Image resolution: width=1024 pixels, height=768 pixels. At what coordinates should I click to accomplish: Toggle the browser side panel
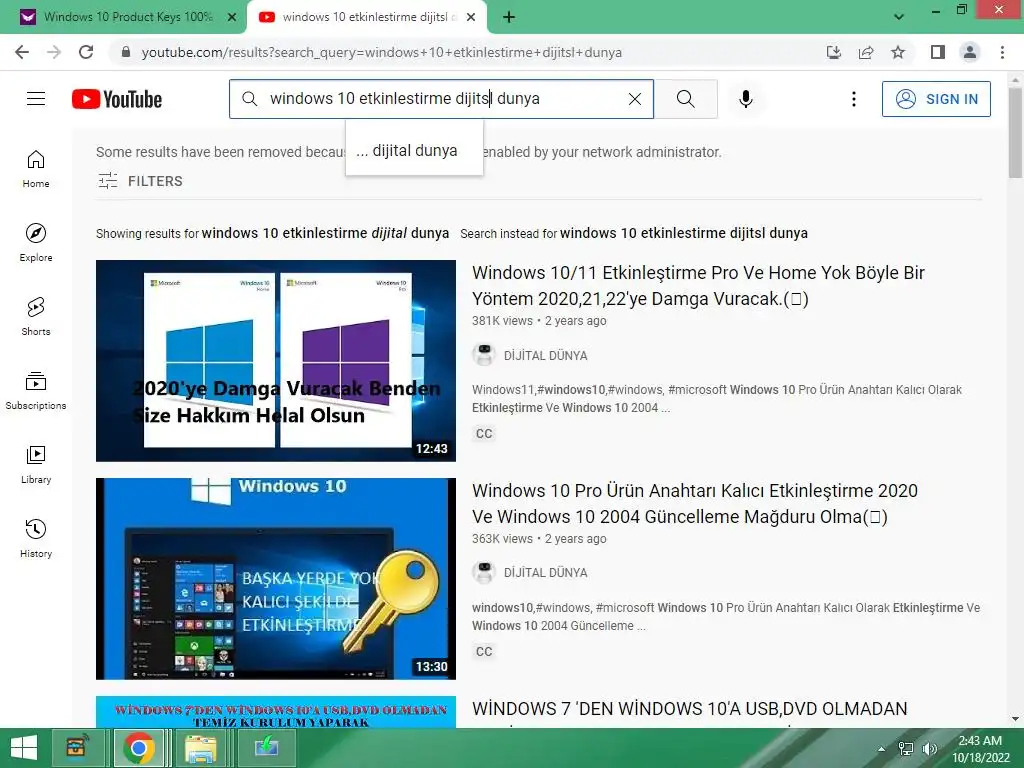(x=938, y=52)
